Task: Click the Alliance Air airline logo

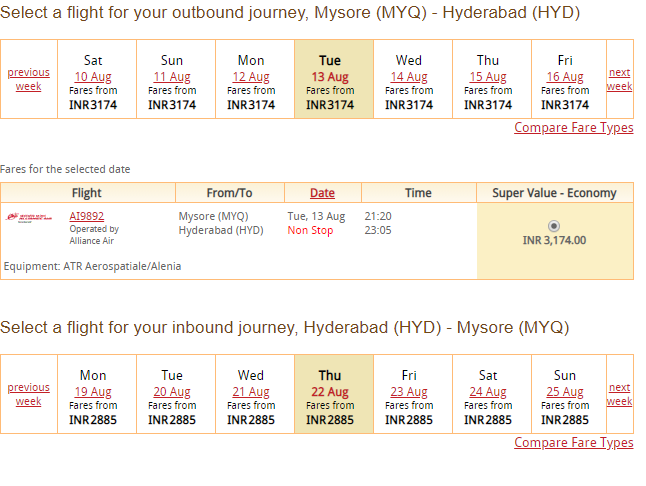Action: tap(29, 218)
